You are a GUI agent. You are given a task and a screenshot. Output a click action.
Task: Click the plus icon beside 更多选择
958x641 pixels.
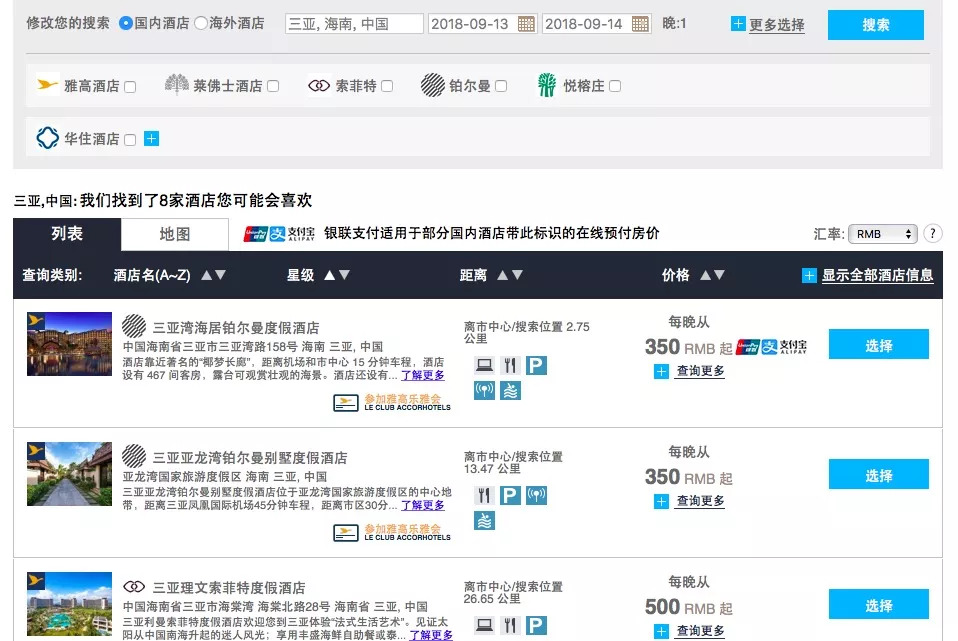tap(738, 24)
